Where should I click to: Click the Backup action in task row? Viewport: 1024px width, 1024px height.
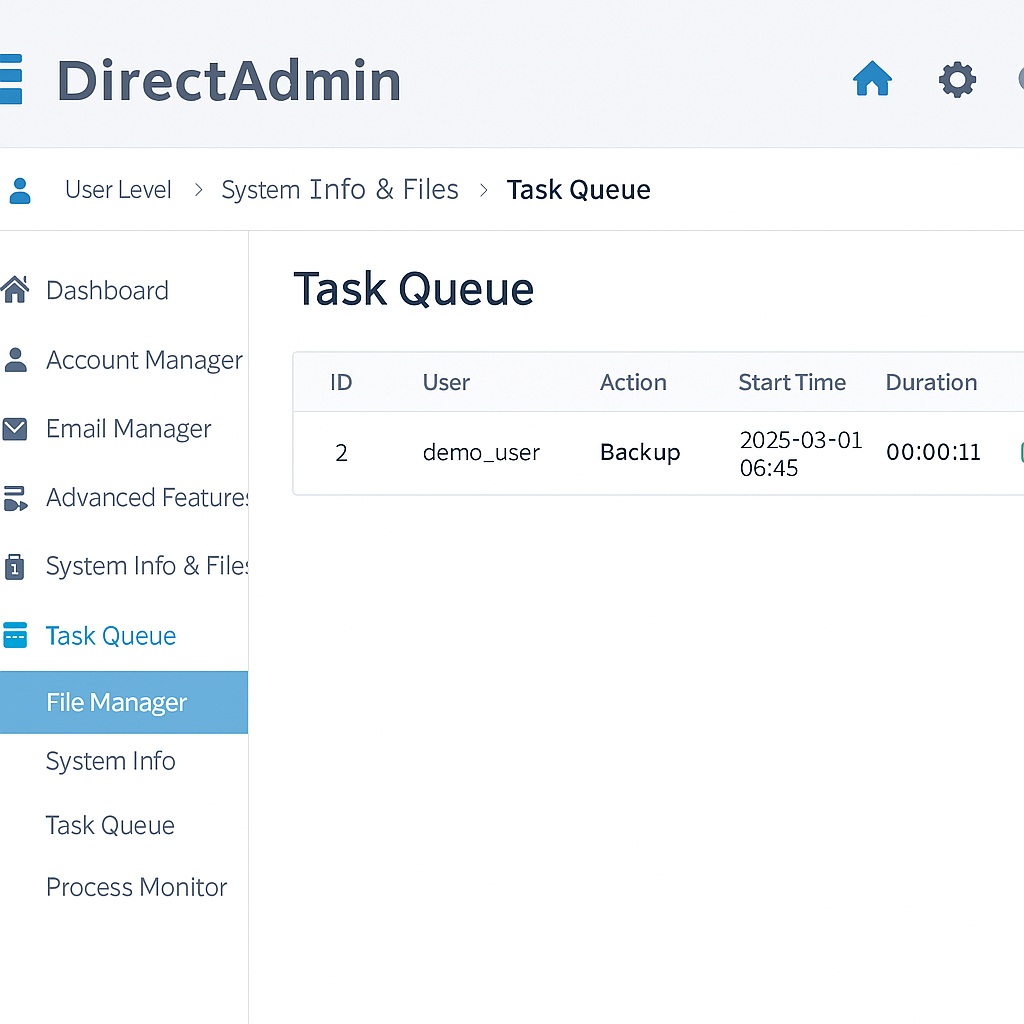pyautogui.click(x=640, y=452)
